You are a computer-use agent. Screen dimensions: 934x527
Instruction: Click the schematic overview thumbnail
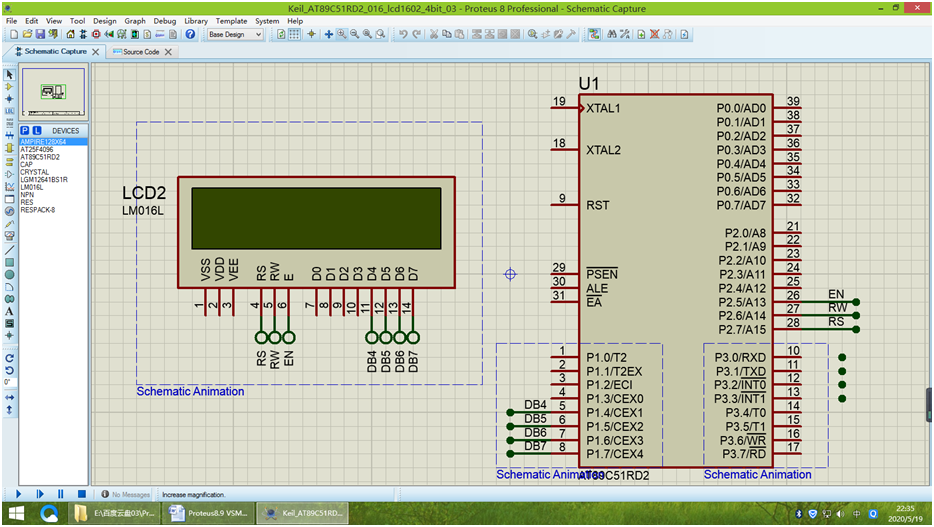tap(54, 92)
